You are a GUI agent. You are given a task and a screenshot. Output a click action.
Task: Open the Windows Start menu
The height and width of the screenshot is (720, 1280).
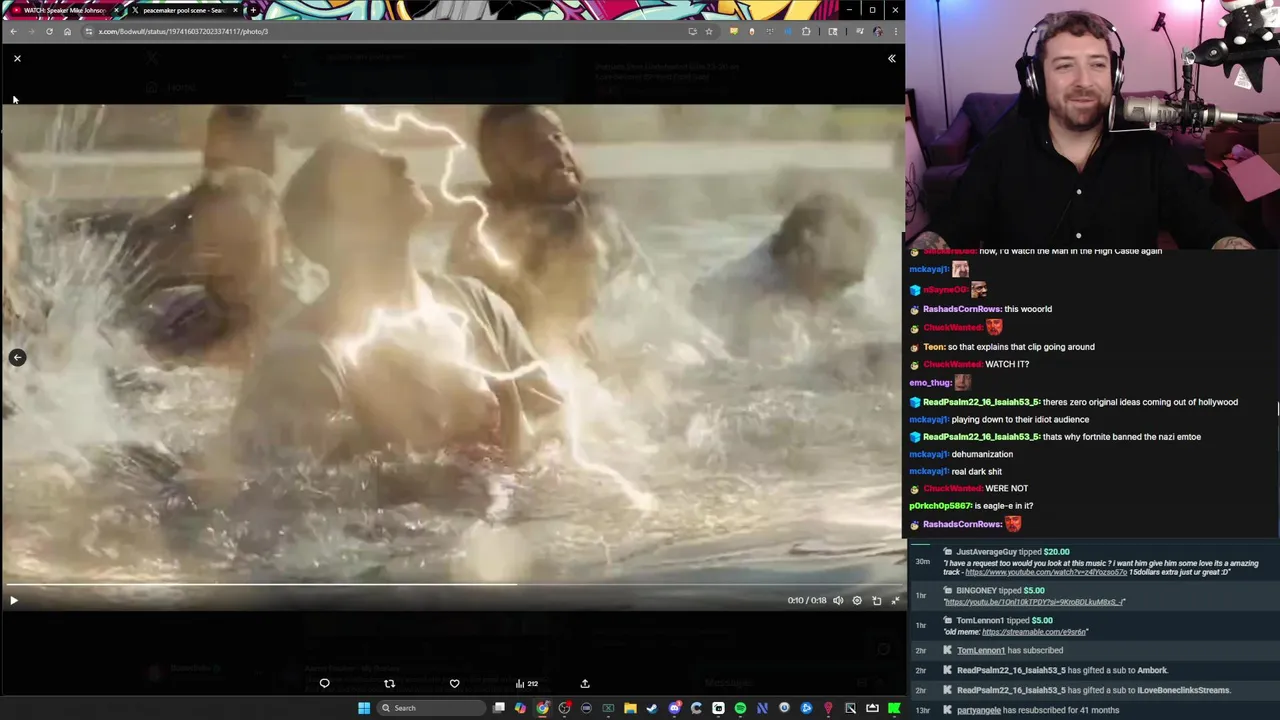pos(364,708)
